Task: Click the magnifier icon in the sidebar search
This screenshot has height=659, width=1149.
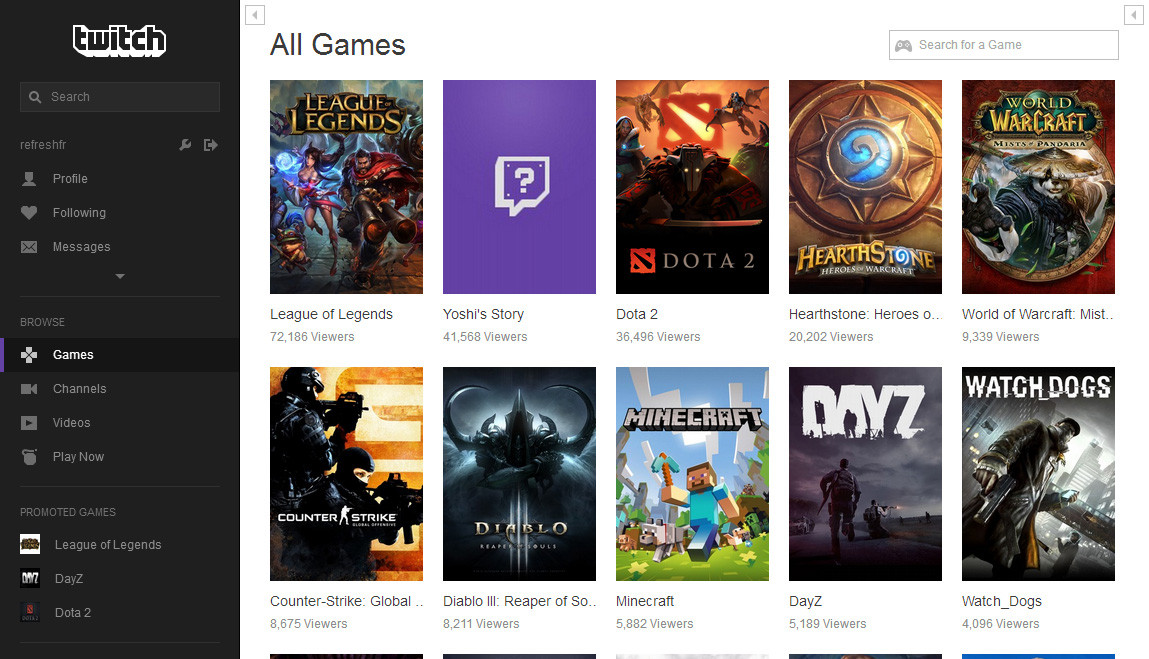Action: pyautogui.click(x=37, y=96)
